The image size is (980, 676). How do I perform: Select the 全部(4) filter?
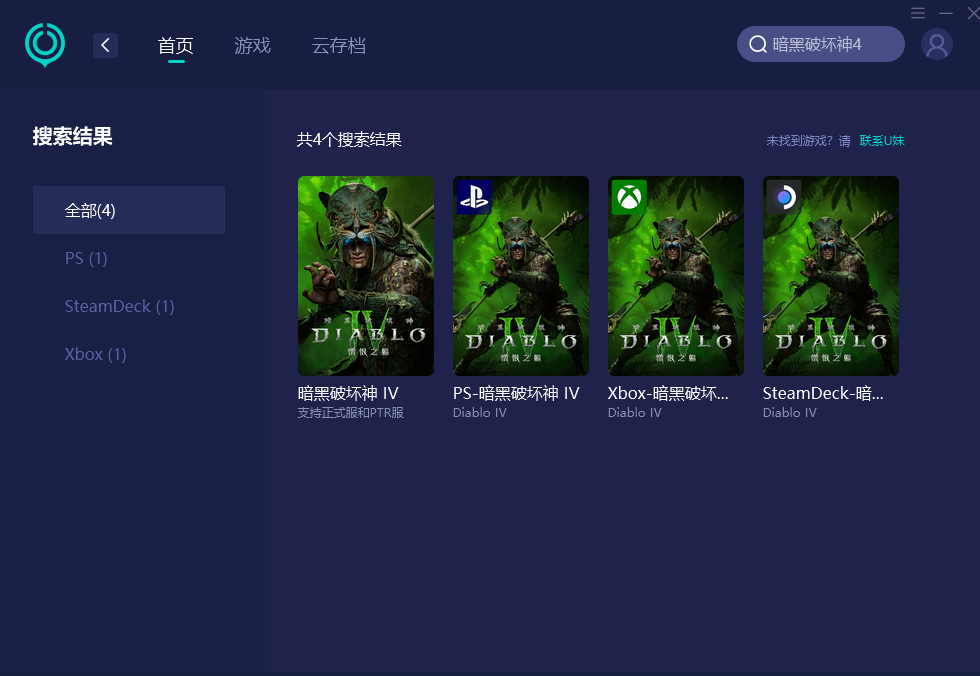(128, 210)
